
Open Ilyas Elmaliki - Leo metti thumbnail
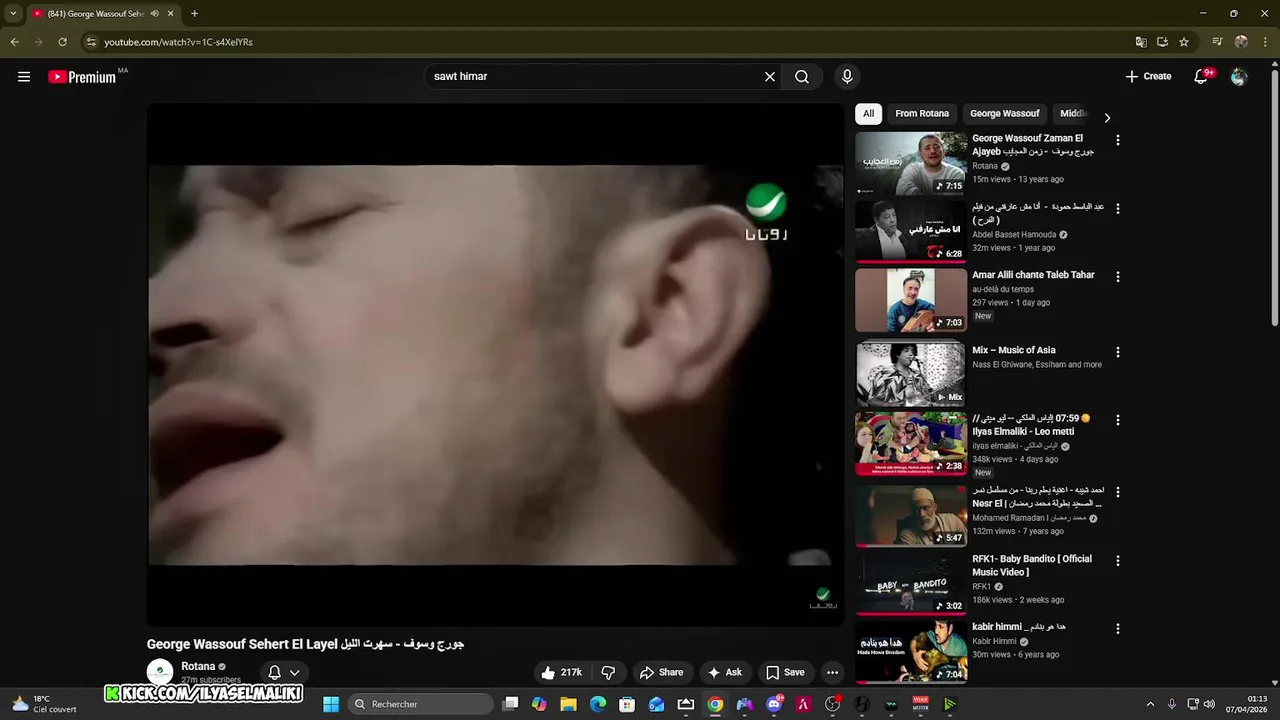pyautogui.click(x=911, y=444)
